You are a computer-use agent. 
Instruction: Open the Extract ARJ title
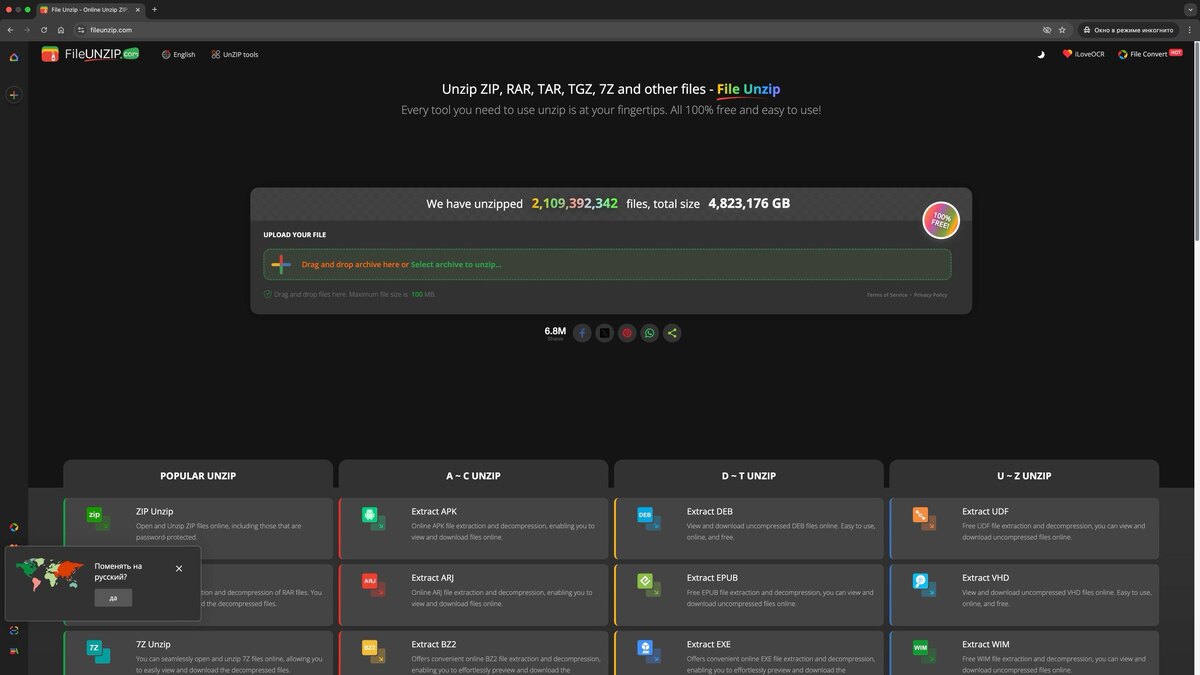433,578
